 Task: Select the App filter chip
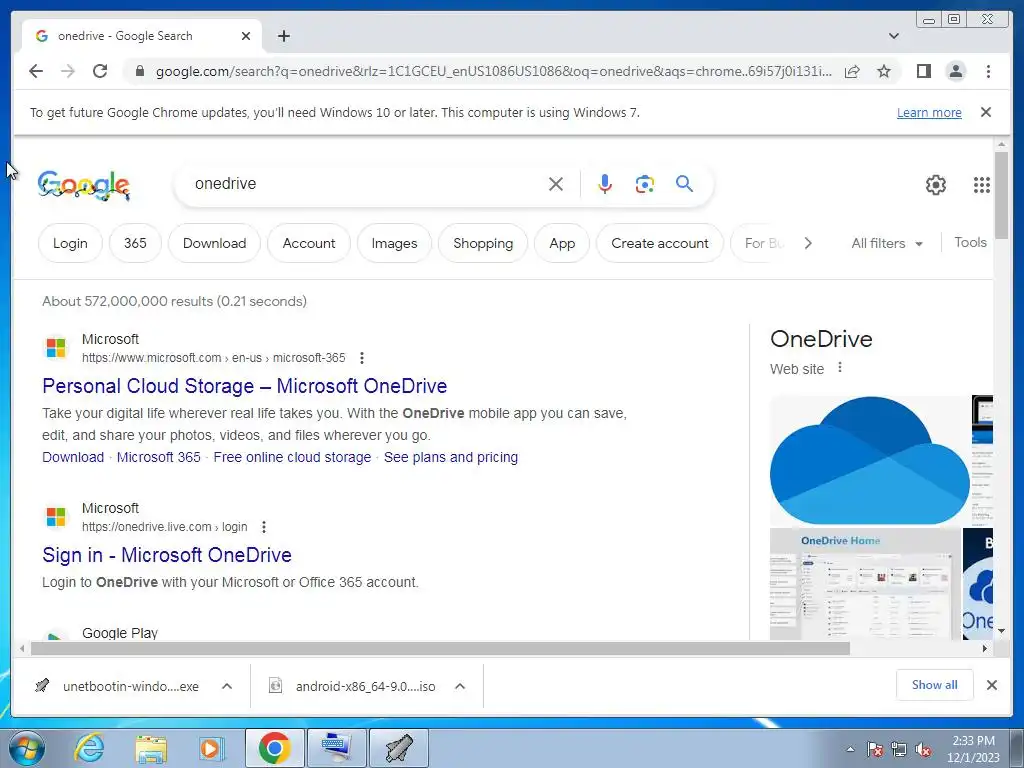click(562, 243)
